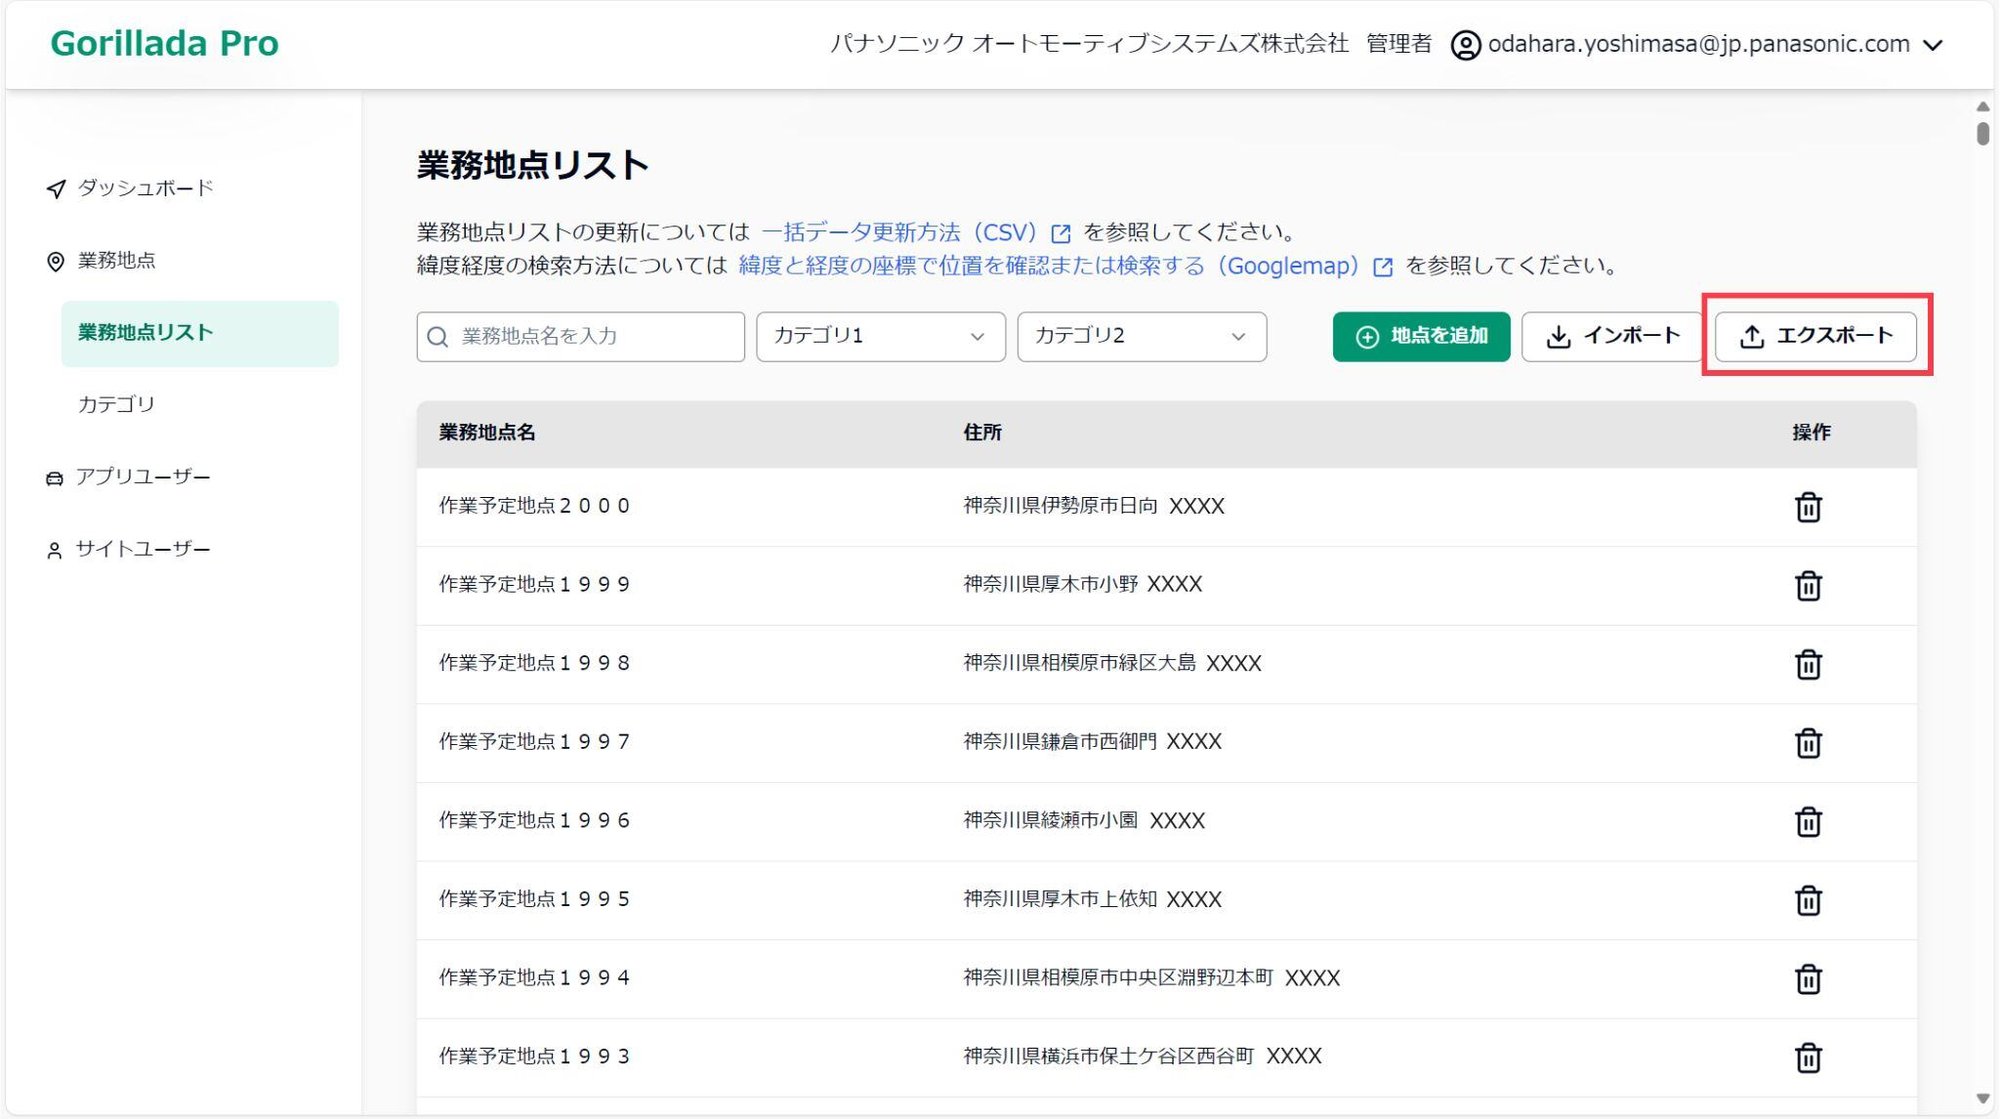Click the インポート button
This screenshot has width=2000, height=1119.
pyautogui.click(x=1612, y=336)
